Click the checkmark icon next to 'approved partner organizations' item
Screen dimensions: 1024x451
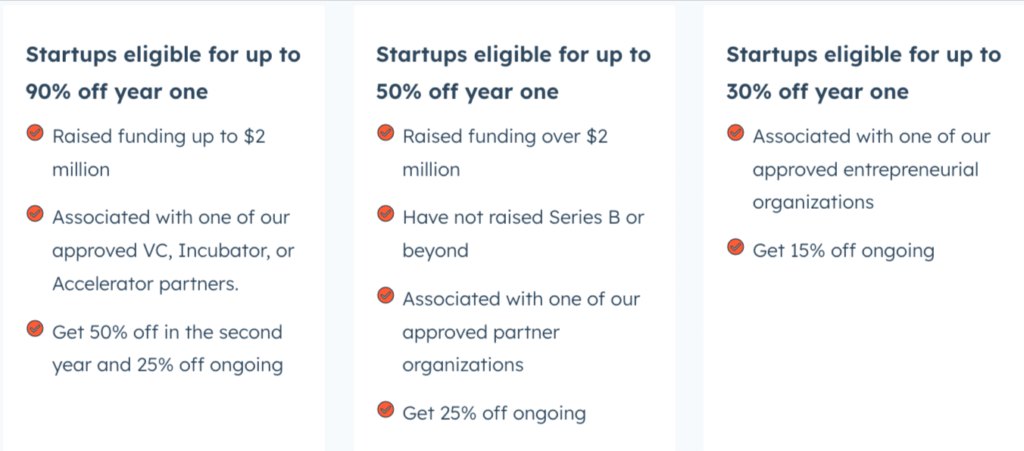385,296
